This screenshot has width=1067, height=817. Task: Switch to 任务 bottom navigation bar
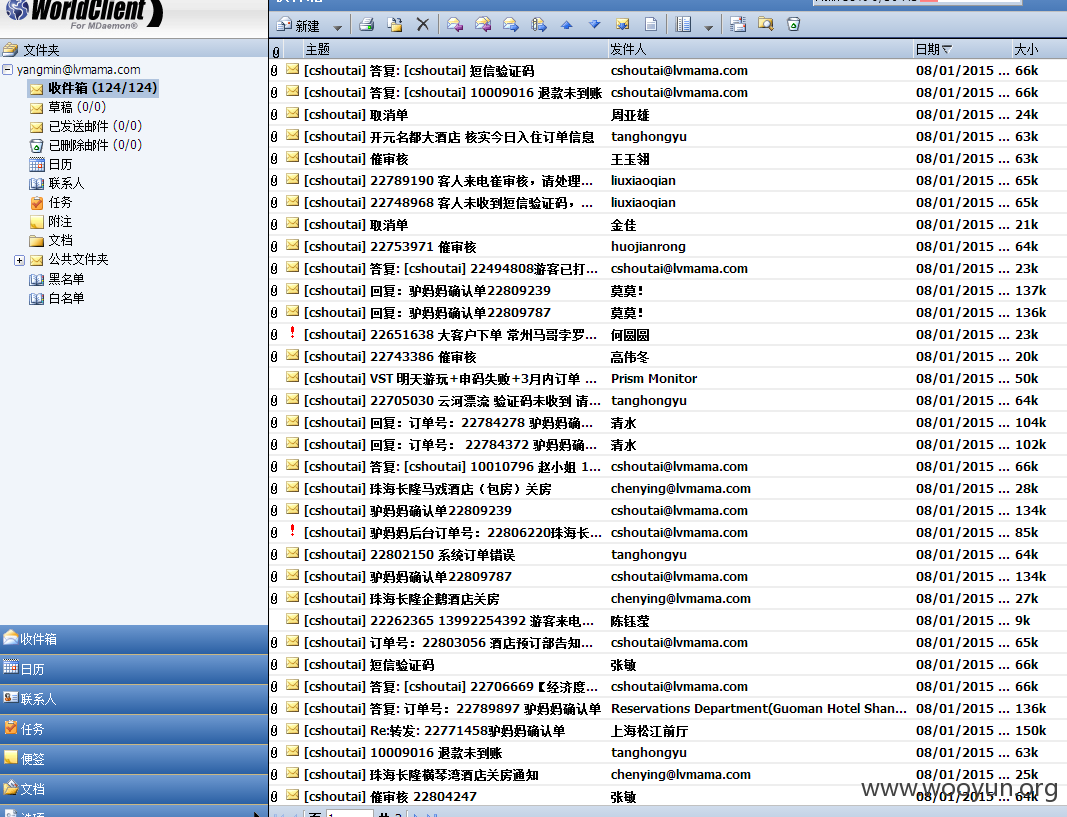pyautogui.click(x=134, y=729)
